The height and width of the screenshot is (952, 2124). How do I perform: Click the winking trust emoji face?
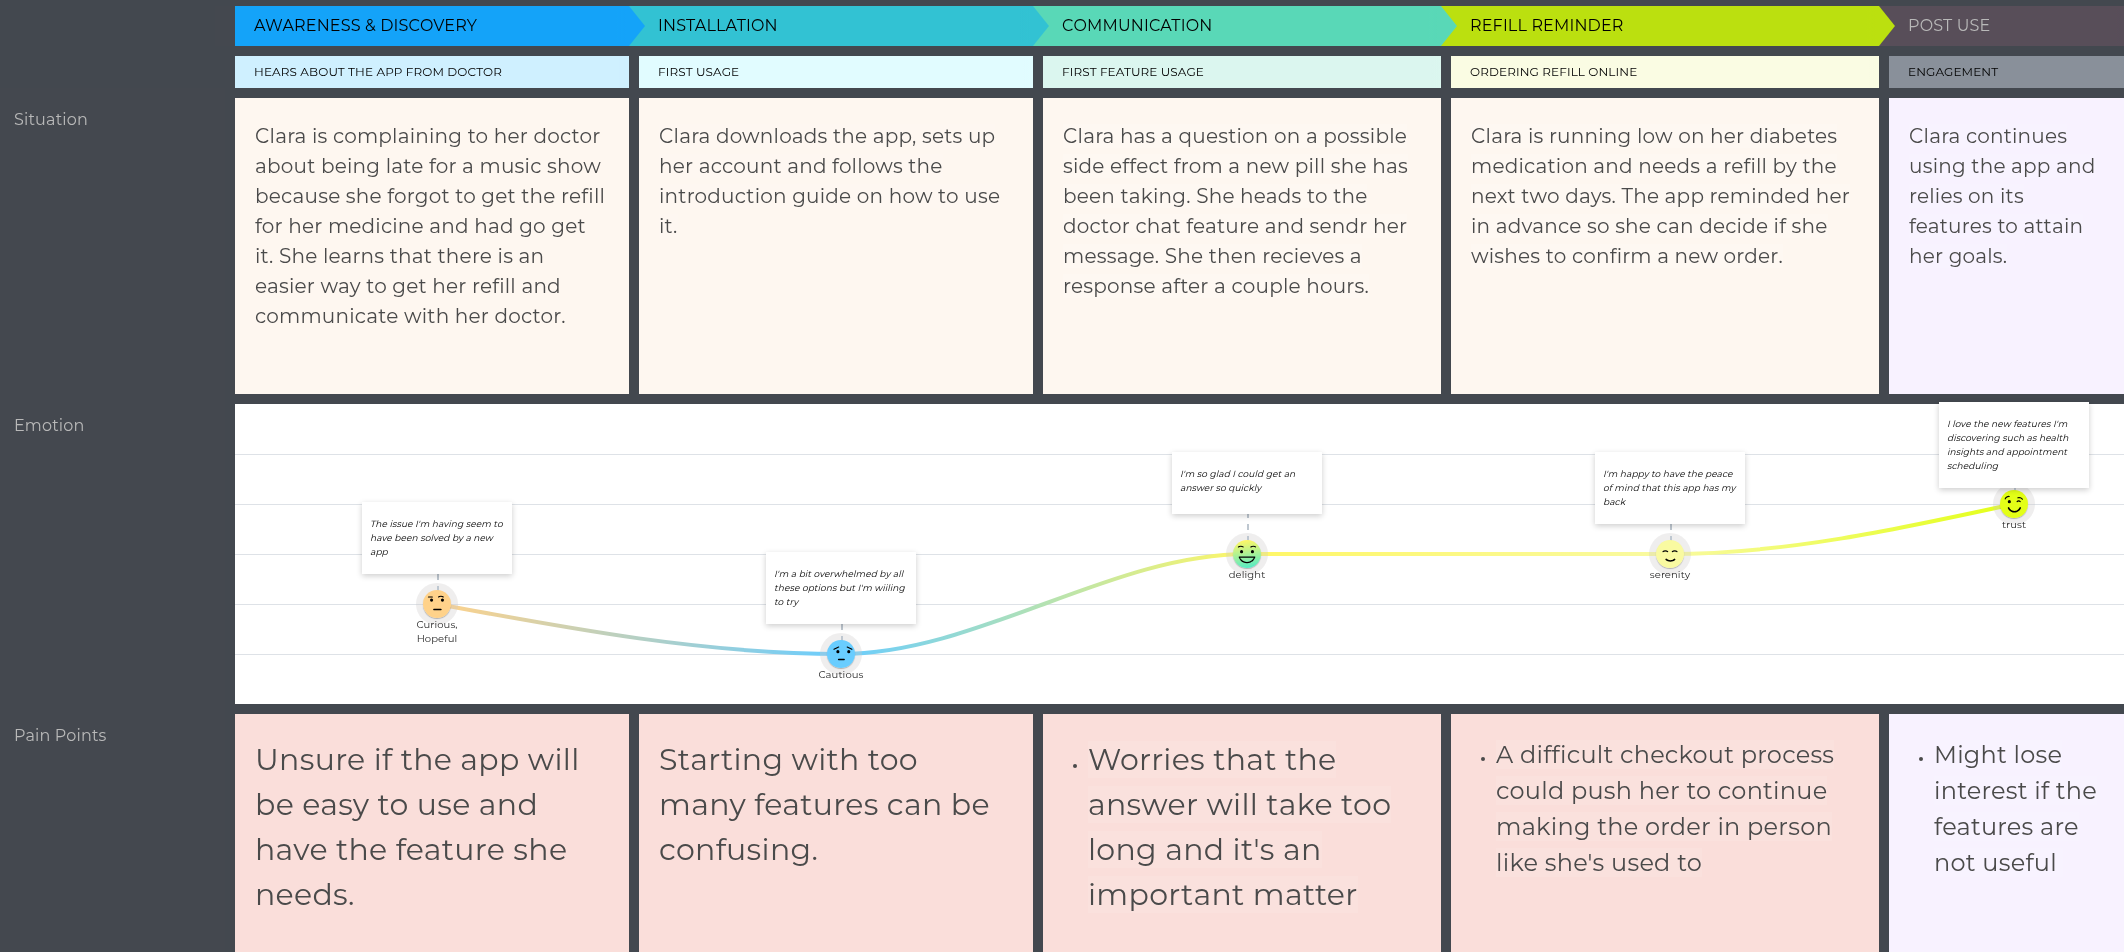[x=2014, y=504]
